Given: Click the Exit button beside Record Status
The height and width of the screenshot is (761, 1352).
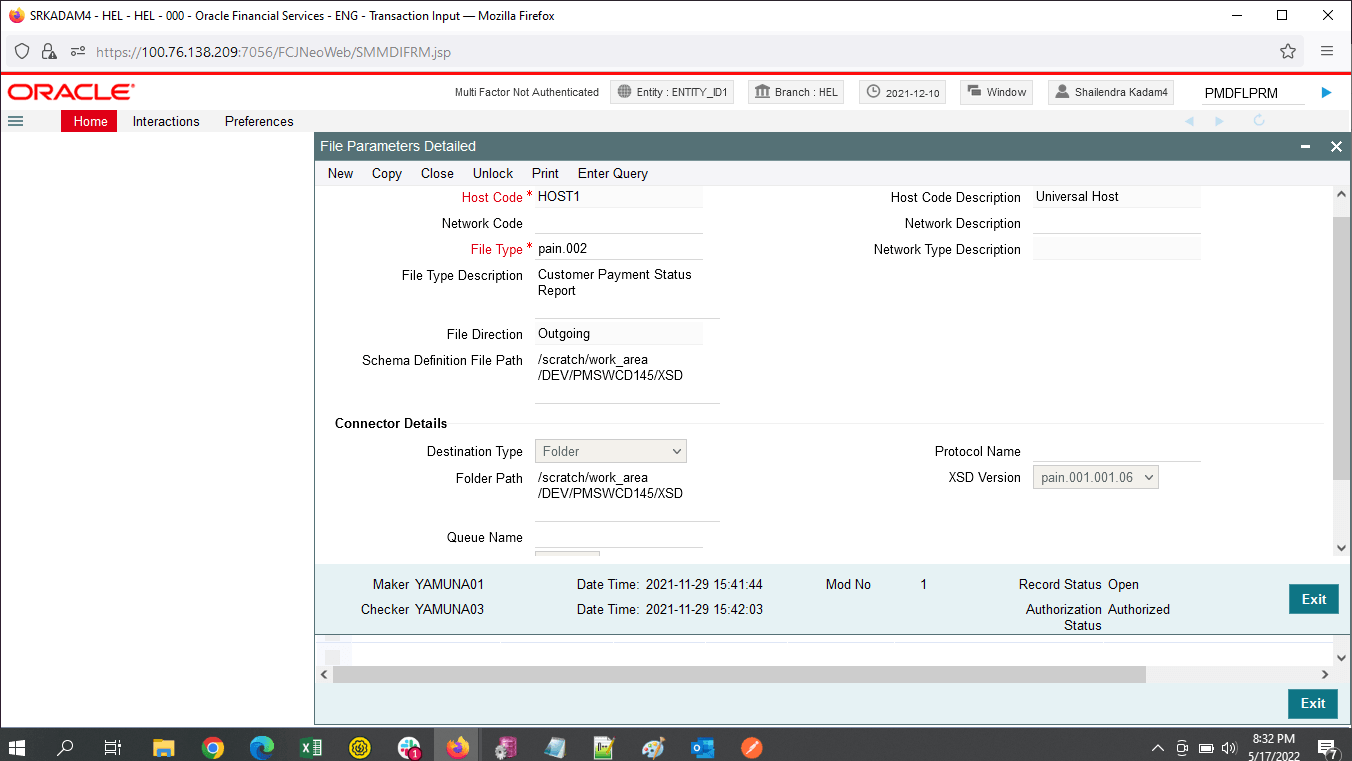Looking at the screenshot, I should coord(1314,599).
